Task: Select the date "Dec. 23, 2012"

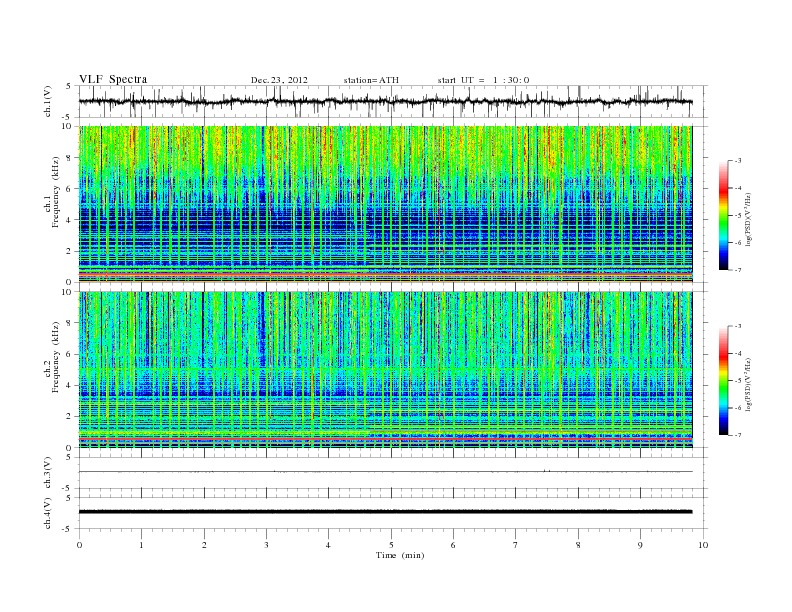Action: coord(279,80)
